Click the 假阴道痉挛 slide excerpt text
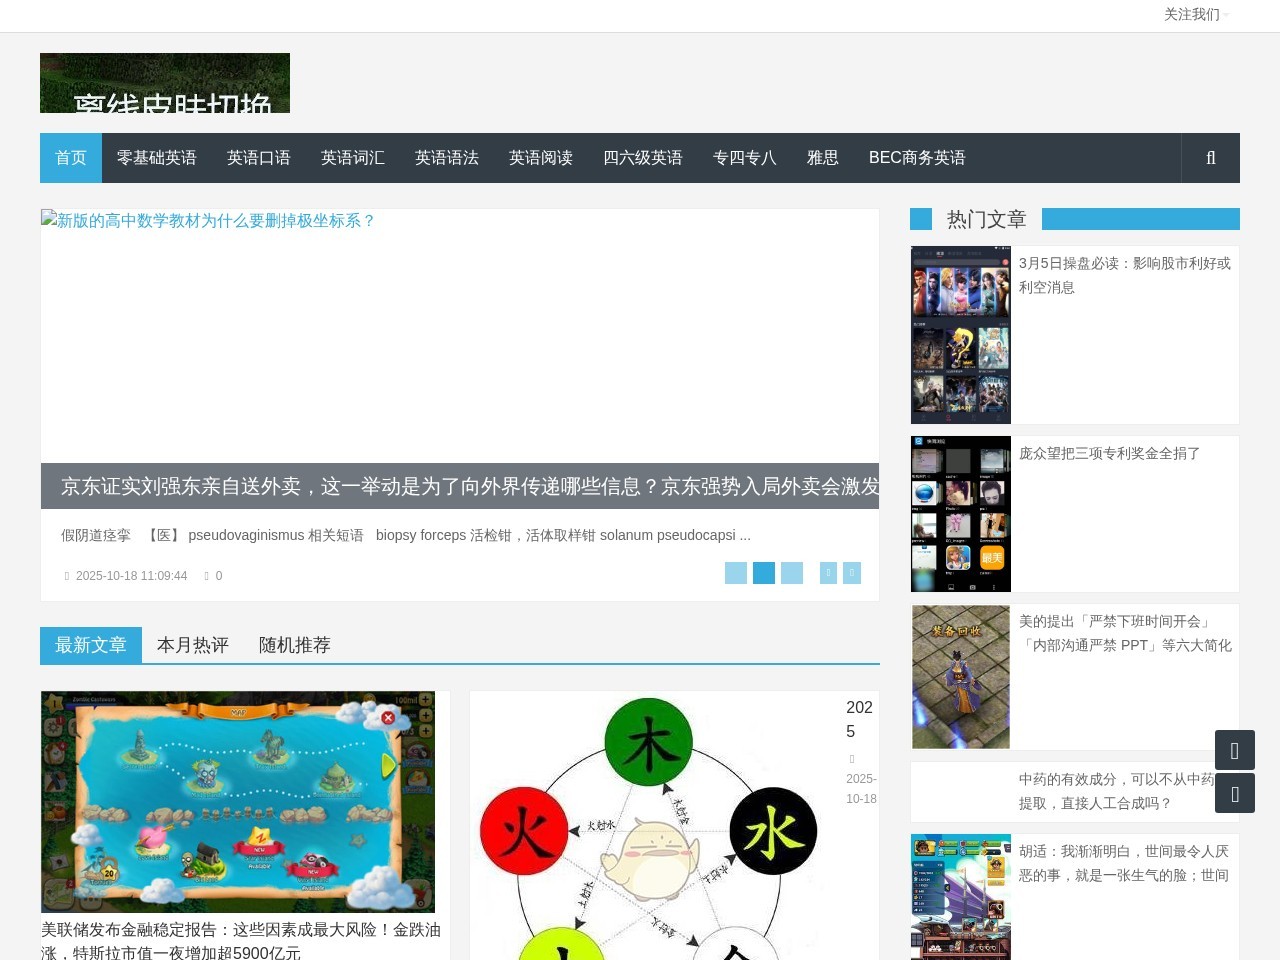Image resolution: width=1280 pixels, height=960 pixels. [x=406, y=535]
